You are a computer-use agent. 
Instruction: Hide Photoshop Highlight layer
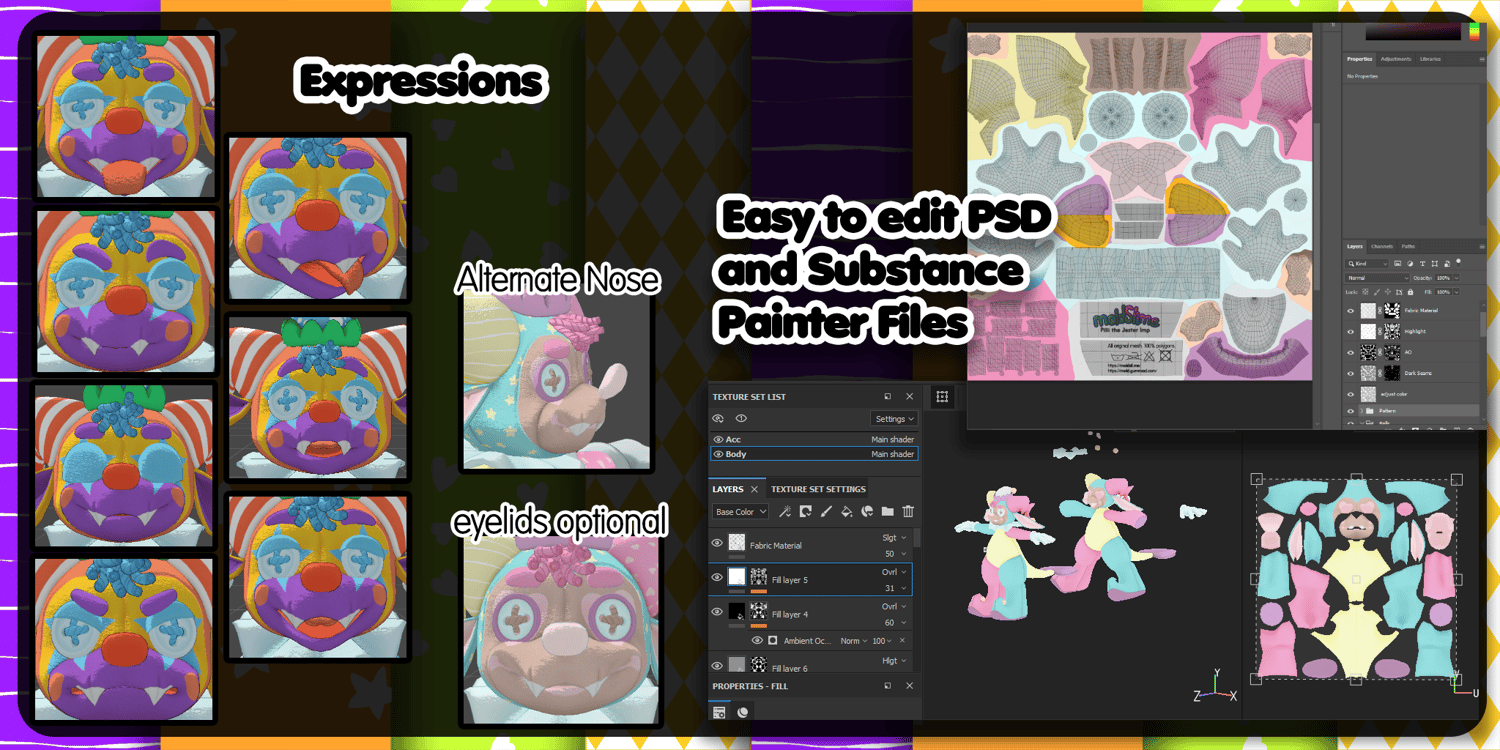(x=1351, y=331)
